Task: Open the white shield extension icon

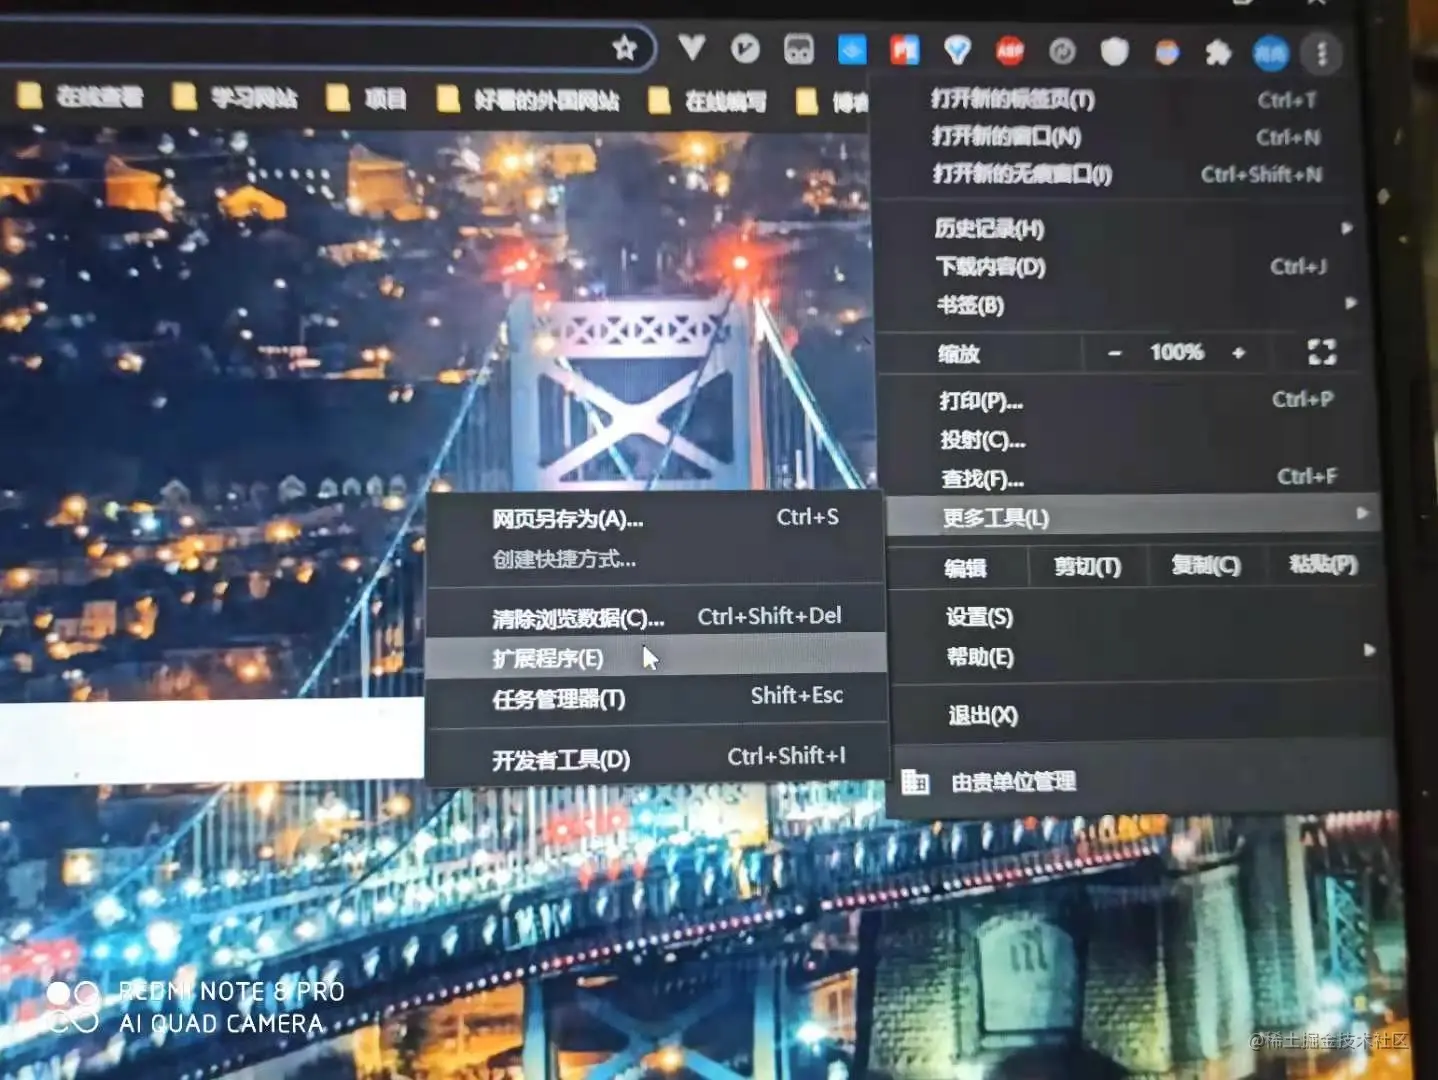Action: (x=1114, y=51)
